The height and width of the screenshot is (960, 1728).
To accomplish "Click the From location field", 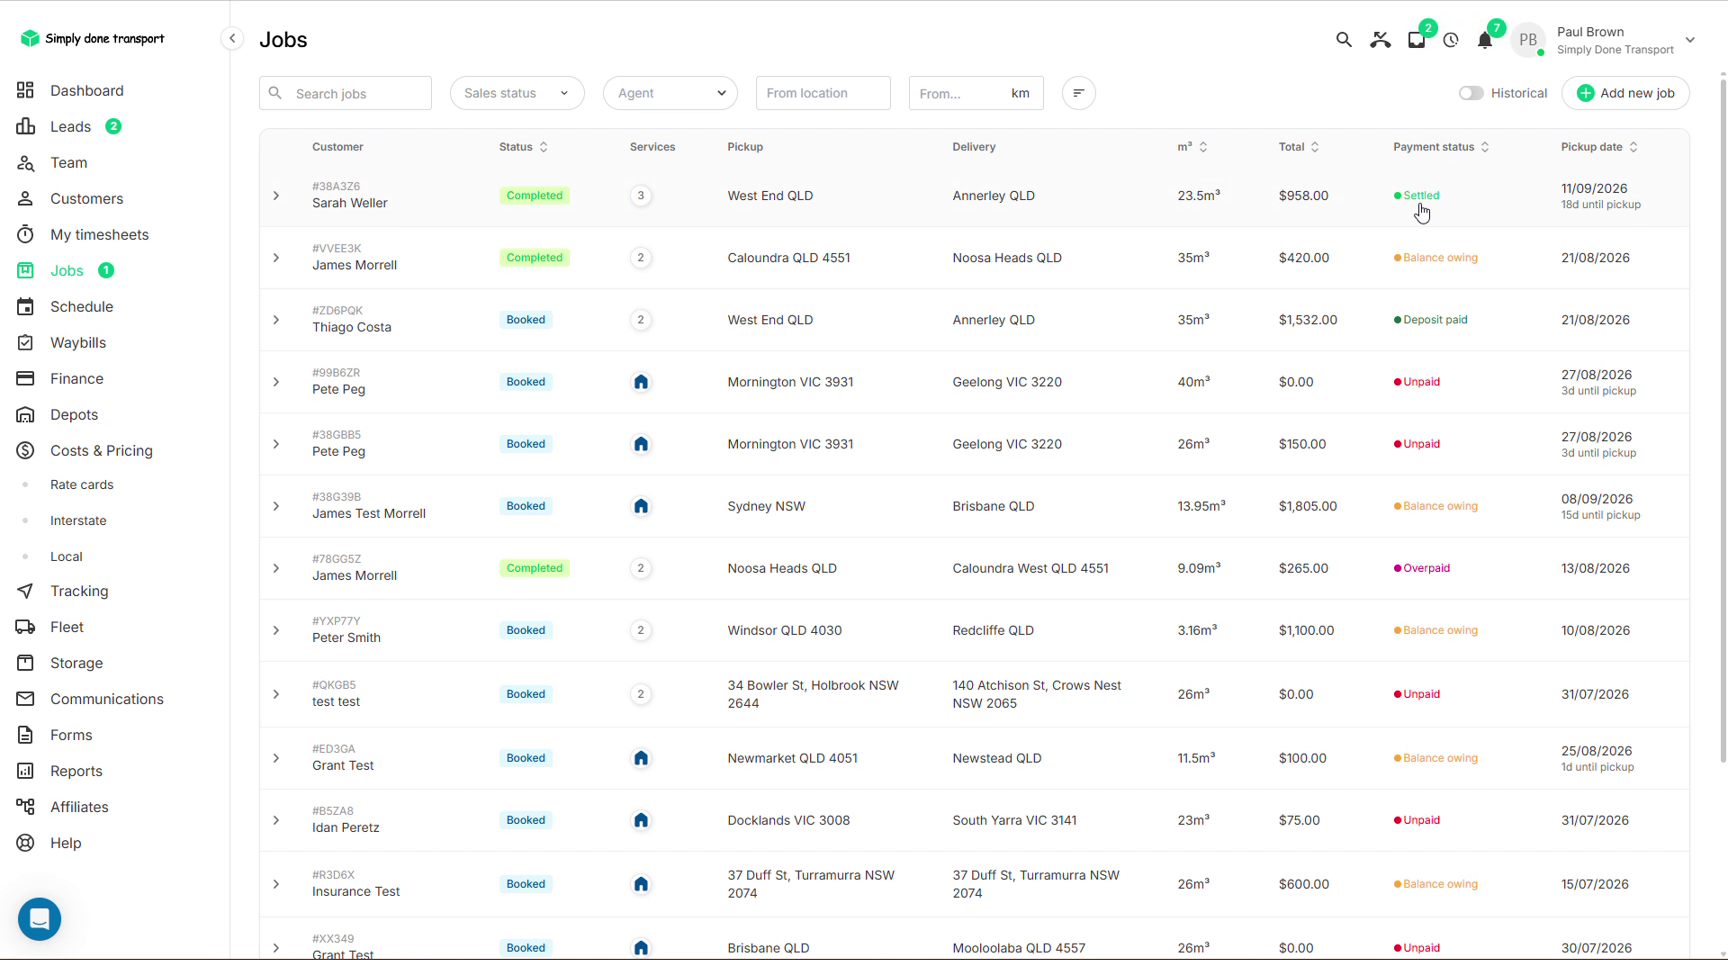I will (823, 93).
